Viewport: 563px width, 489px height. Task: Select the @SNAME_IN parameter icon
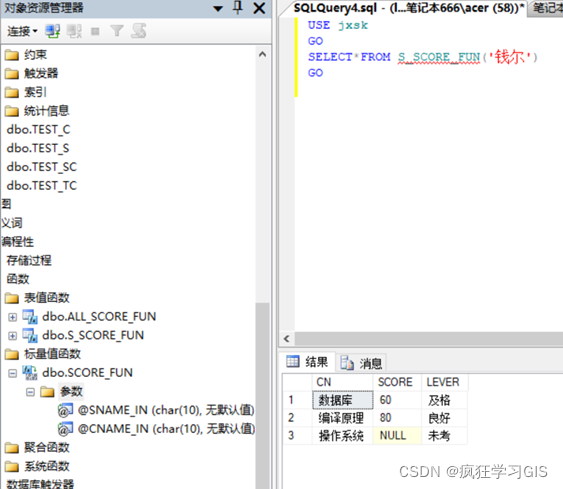click(x=65, y=410)
